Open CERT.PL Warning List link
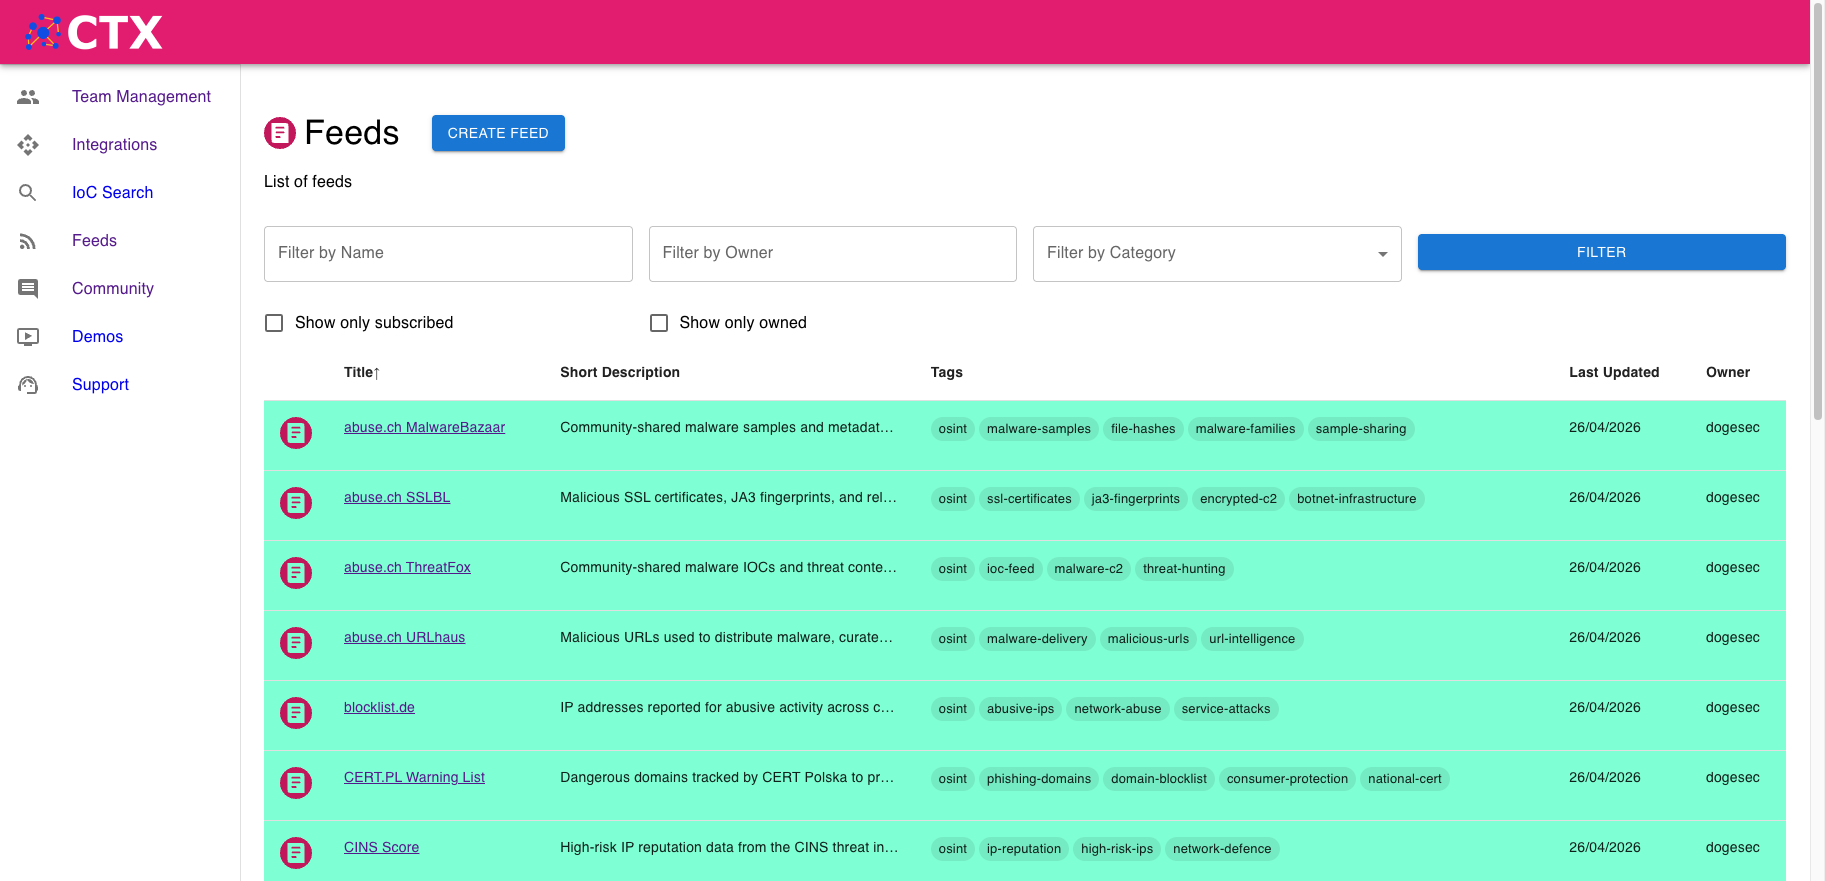This screenshot has width=1825, height=881. click(x=414, y=777)
